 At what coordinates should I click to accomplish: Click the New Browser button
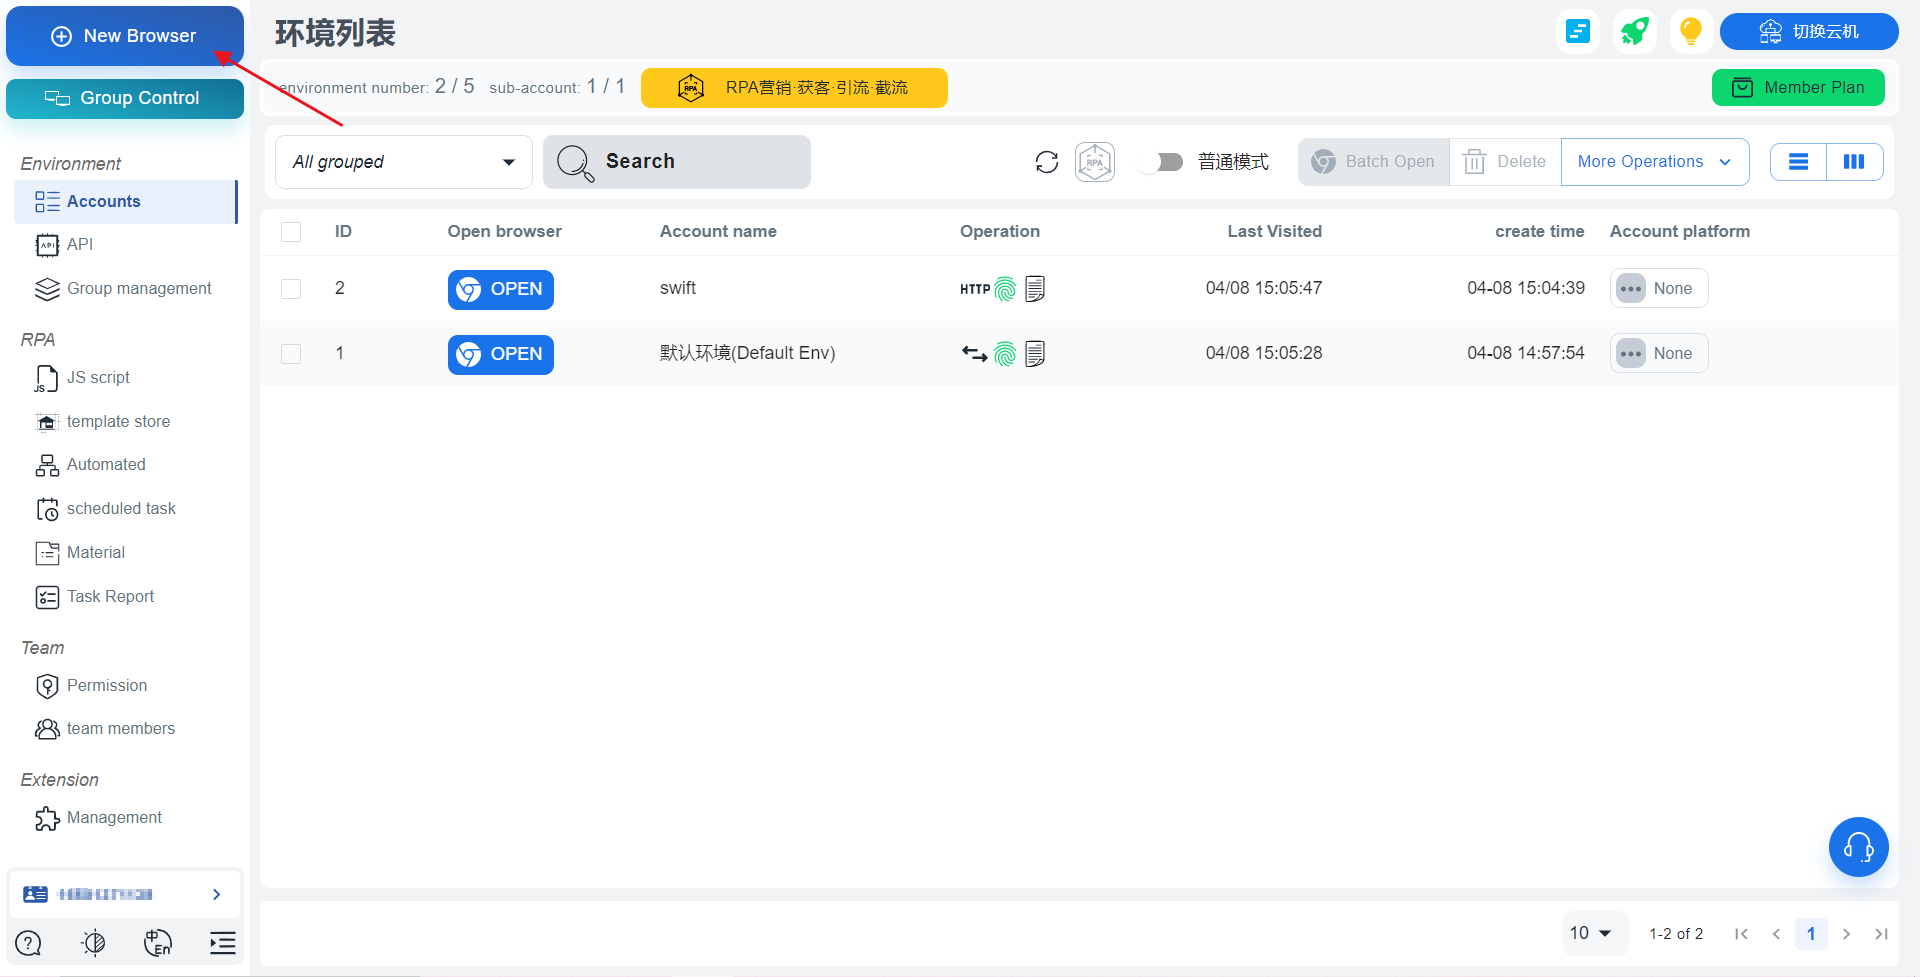click(125, 36)
